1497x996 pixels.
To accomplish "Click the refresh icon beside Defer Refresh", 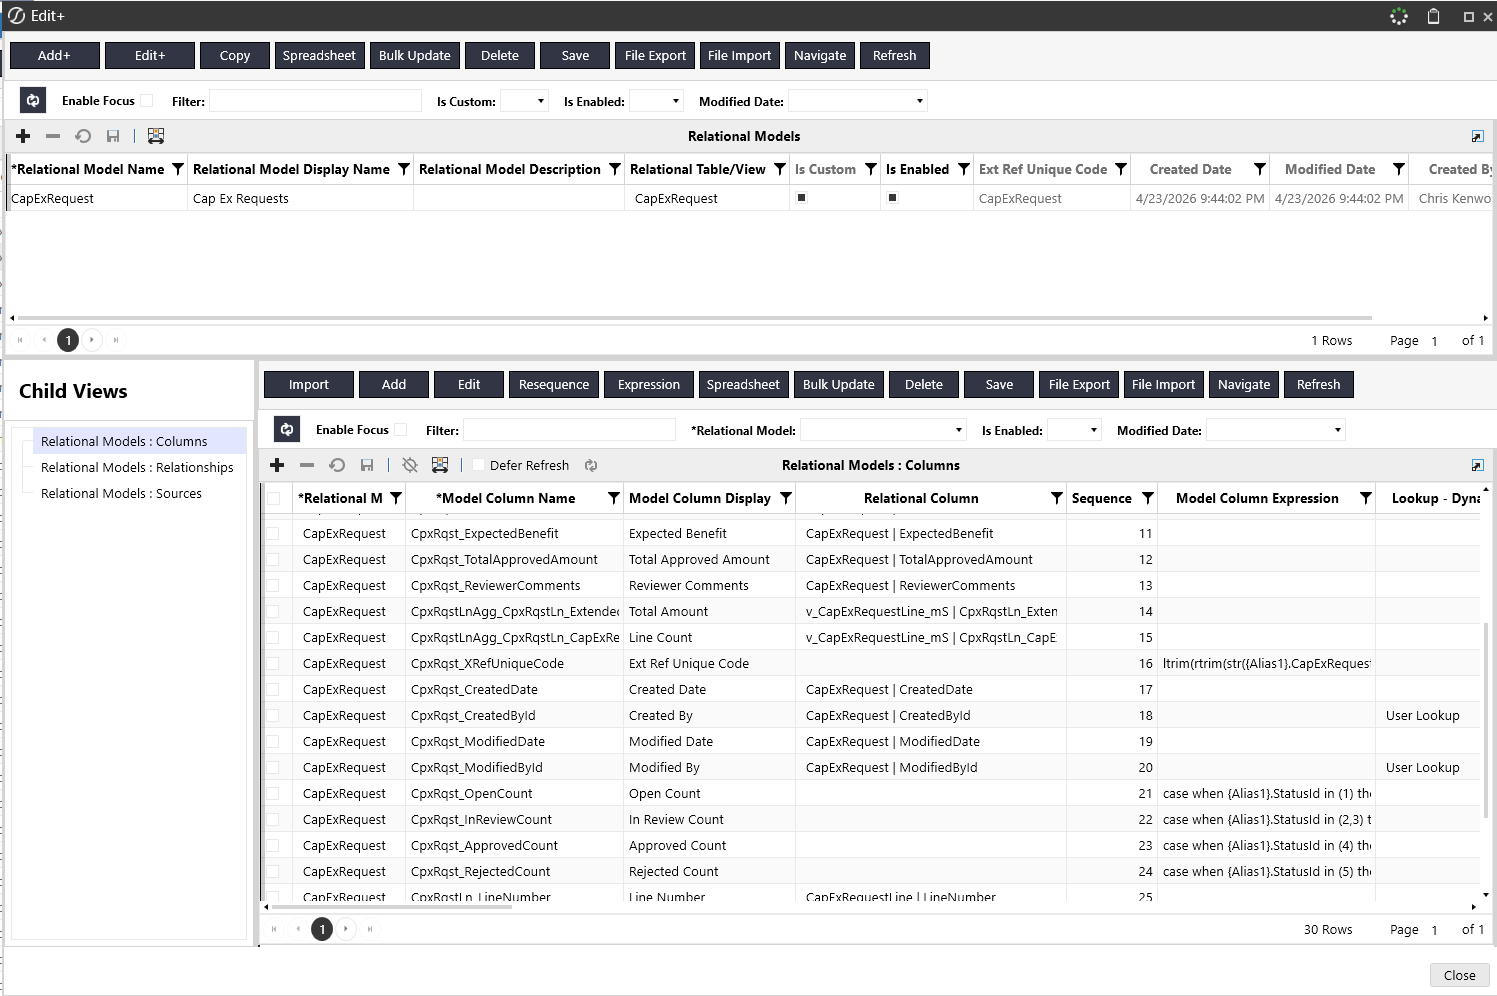I will click(591, 465).
